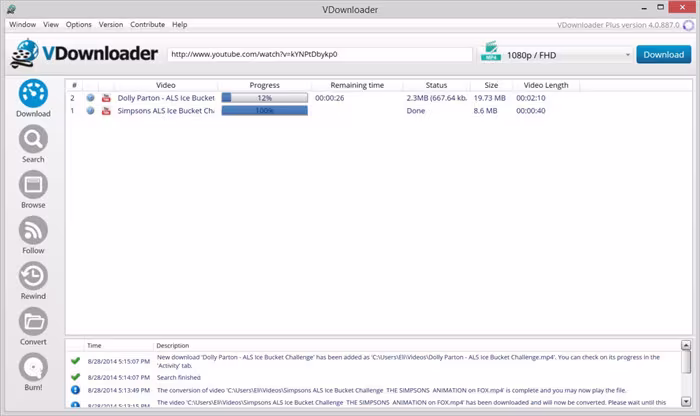Click video length 00:02:10
700x416 pixels.
click(x=531, y=98)
